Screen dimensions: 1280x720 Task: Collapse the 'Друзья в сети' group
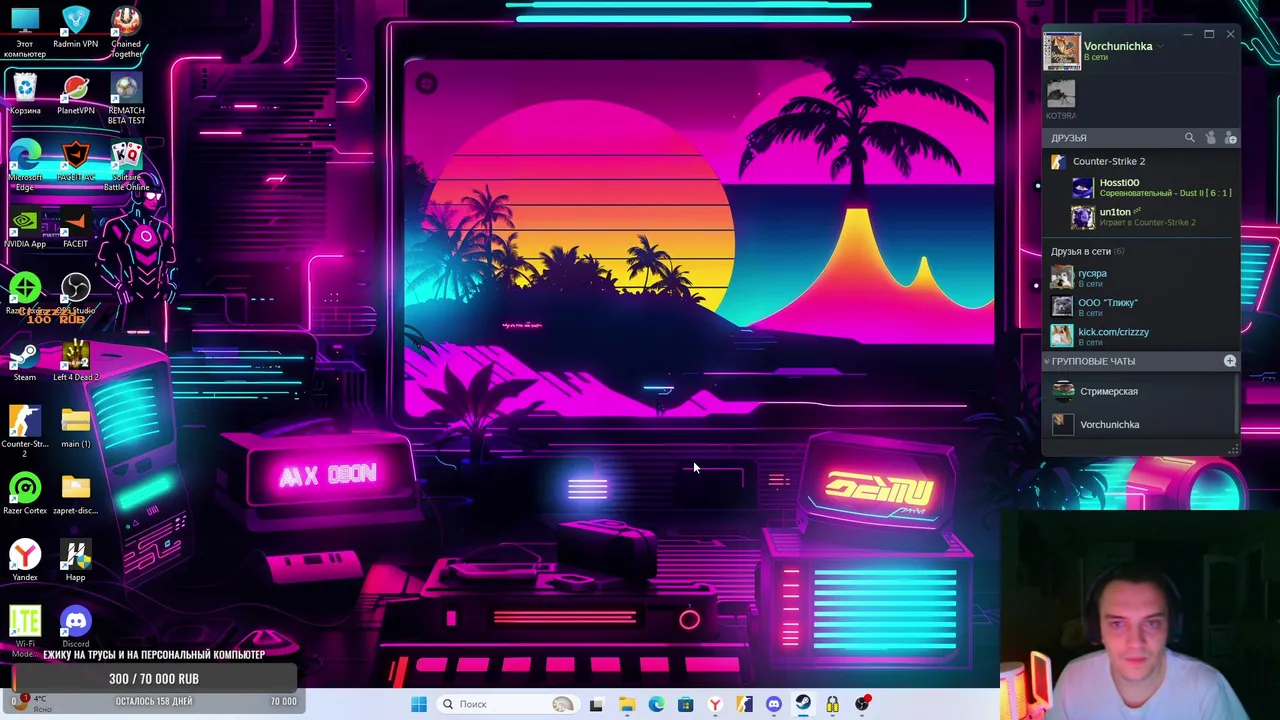click(x=1087, y=251)
